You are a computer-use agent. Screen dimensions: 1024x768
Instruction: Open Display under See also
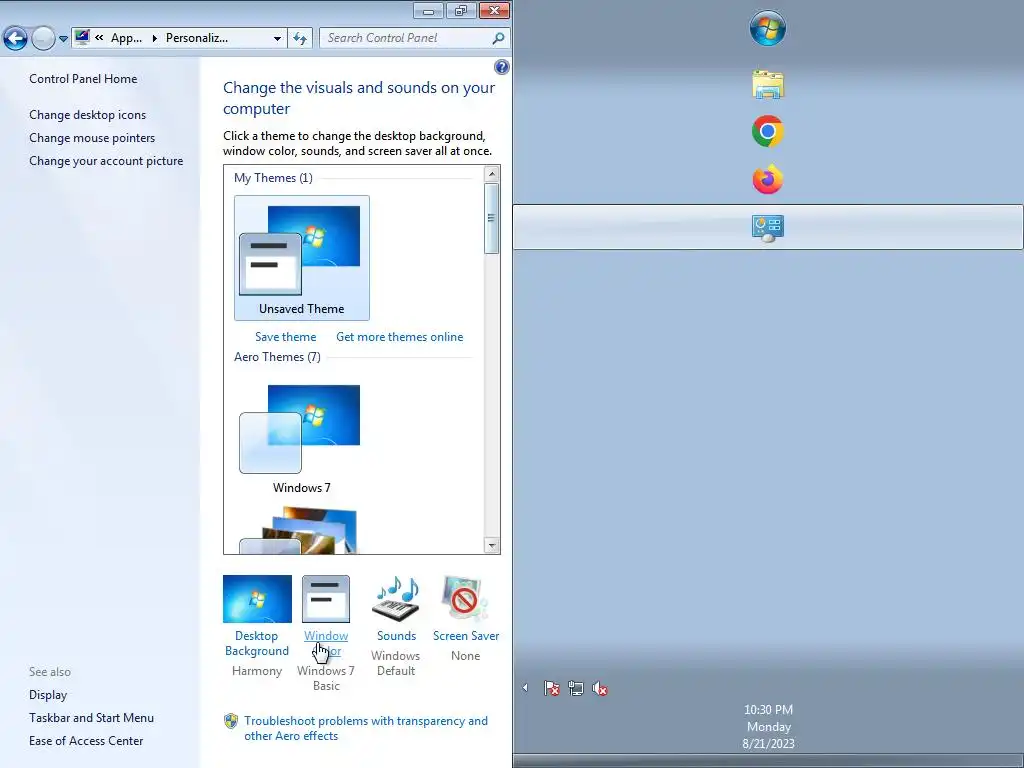coord(48,695)
